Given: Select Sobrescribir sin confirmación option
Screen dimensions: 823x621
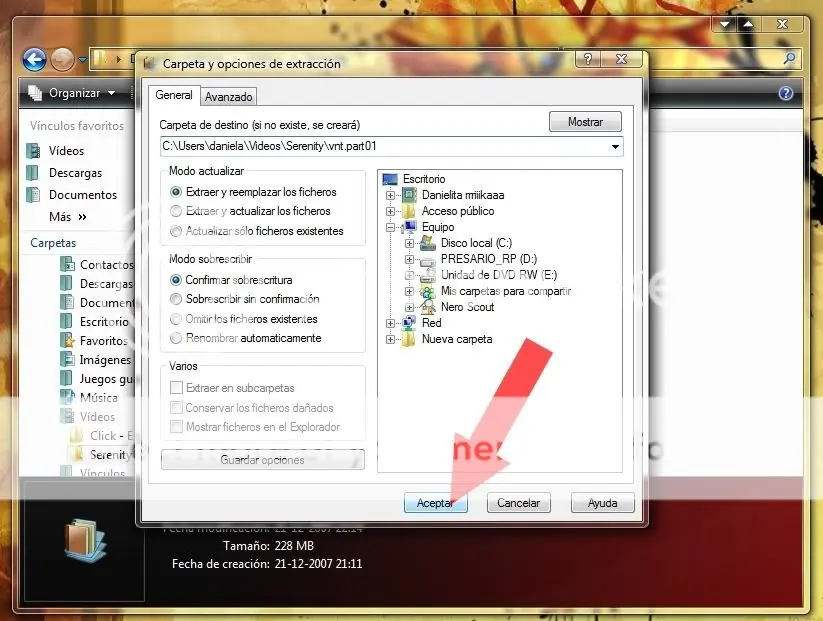Looking at the screenshot, I should click(x=245, y=299).
